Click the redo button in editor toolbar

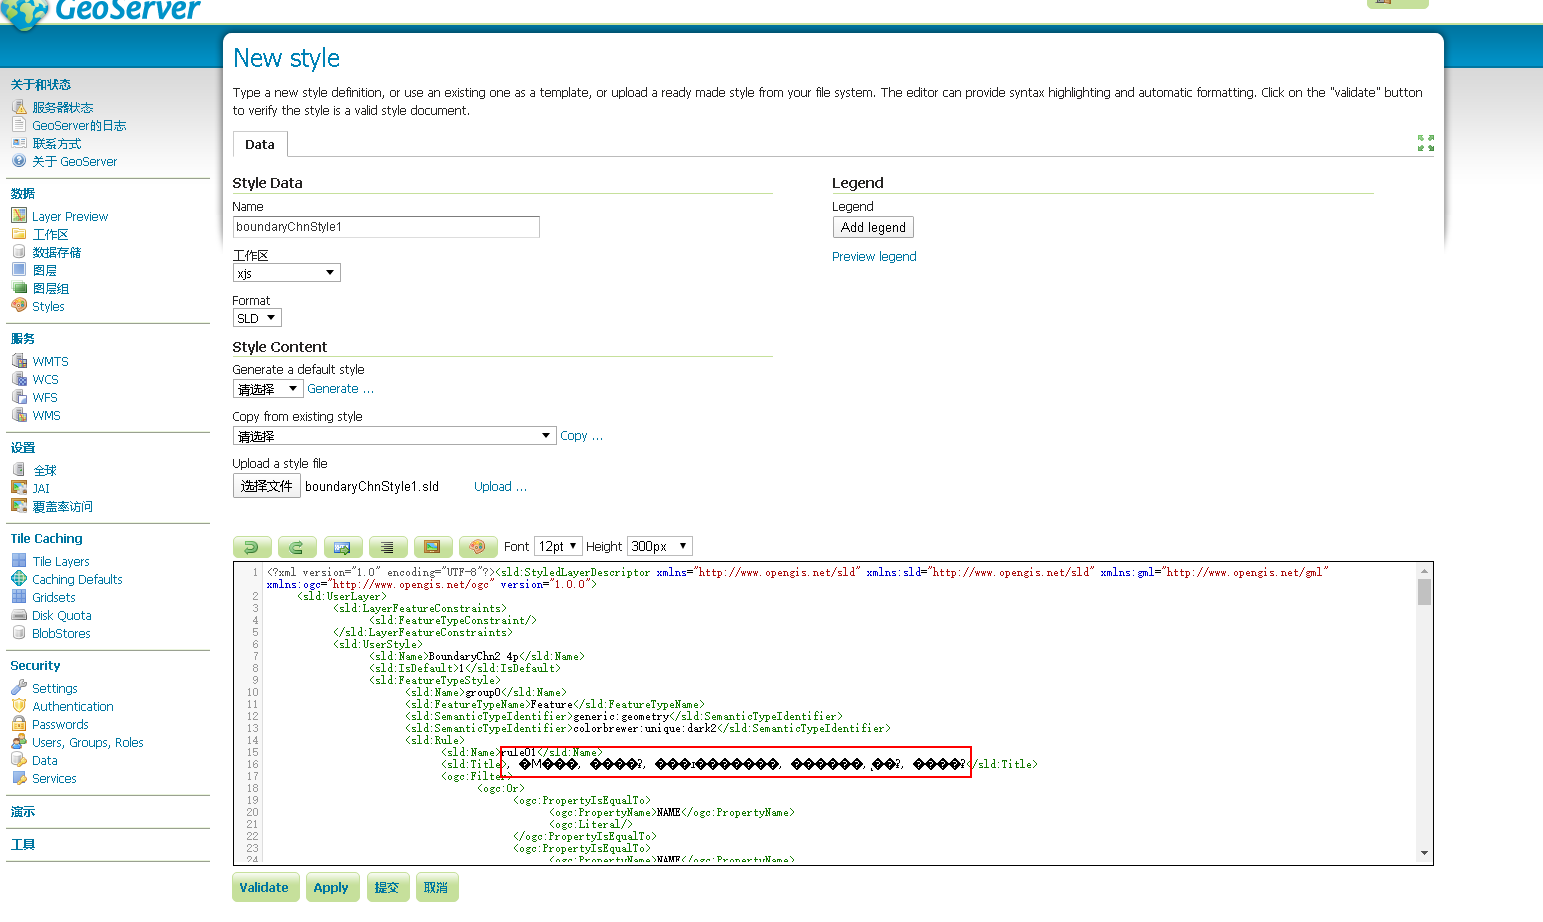pyautogui.click(x=297, y=547)
